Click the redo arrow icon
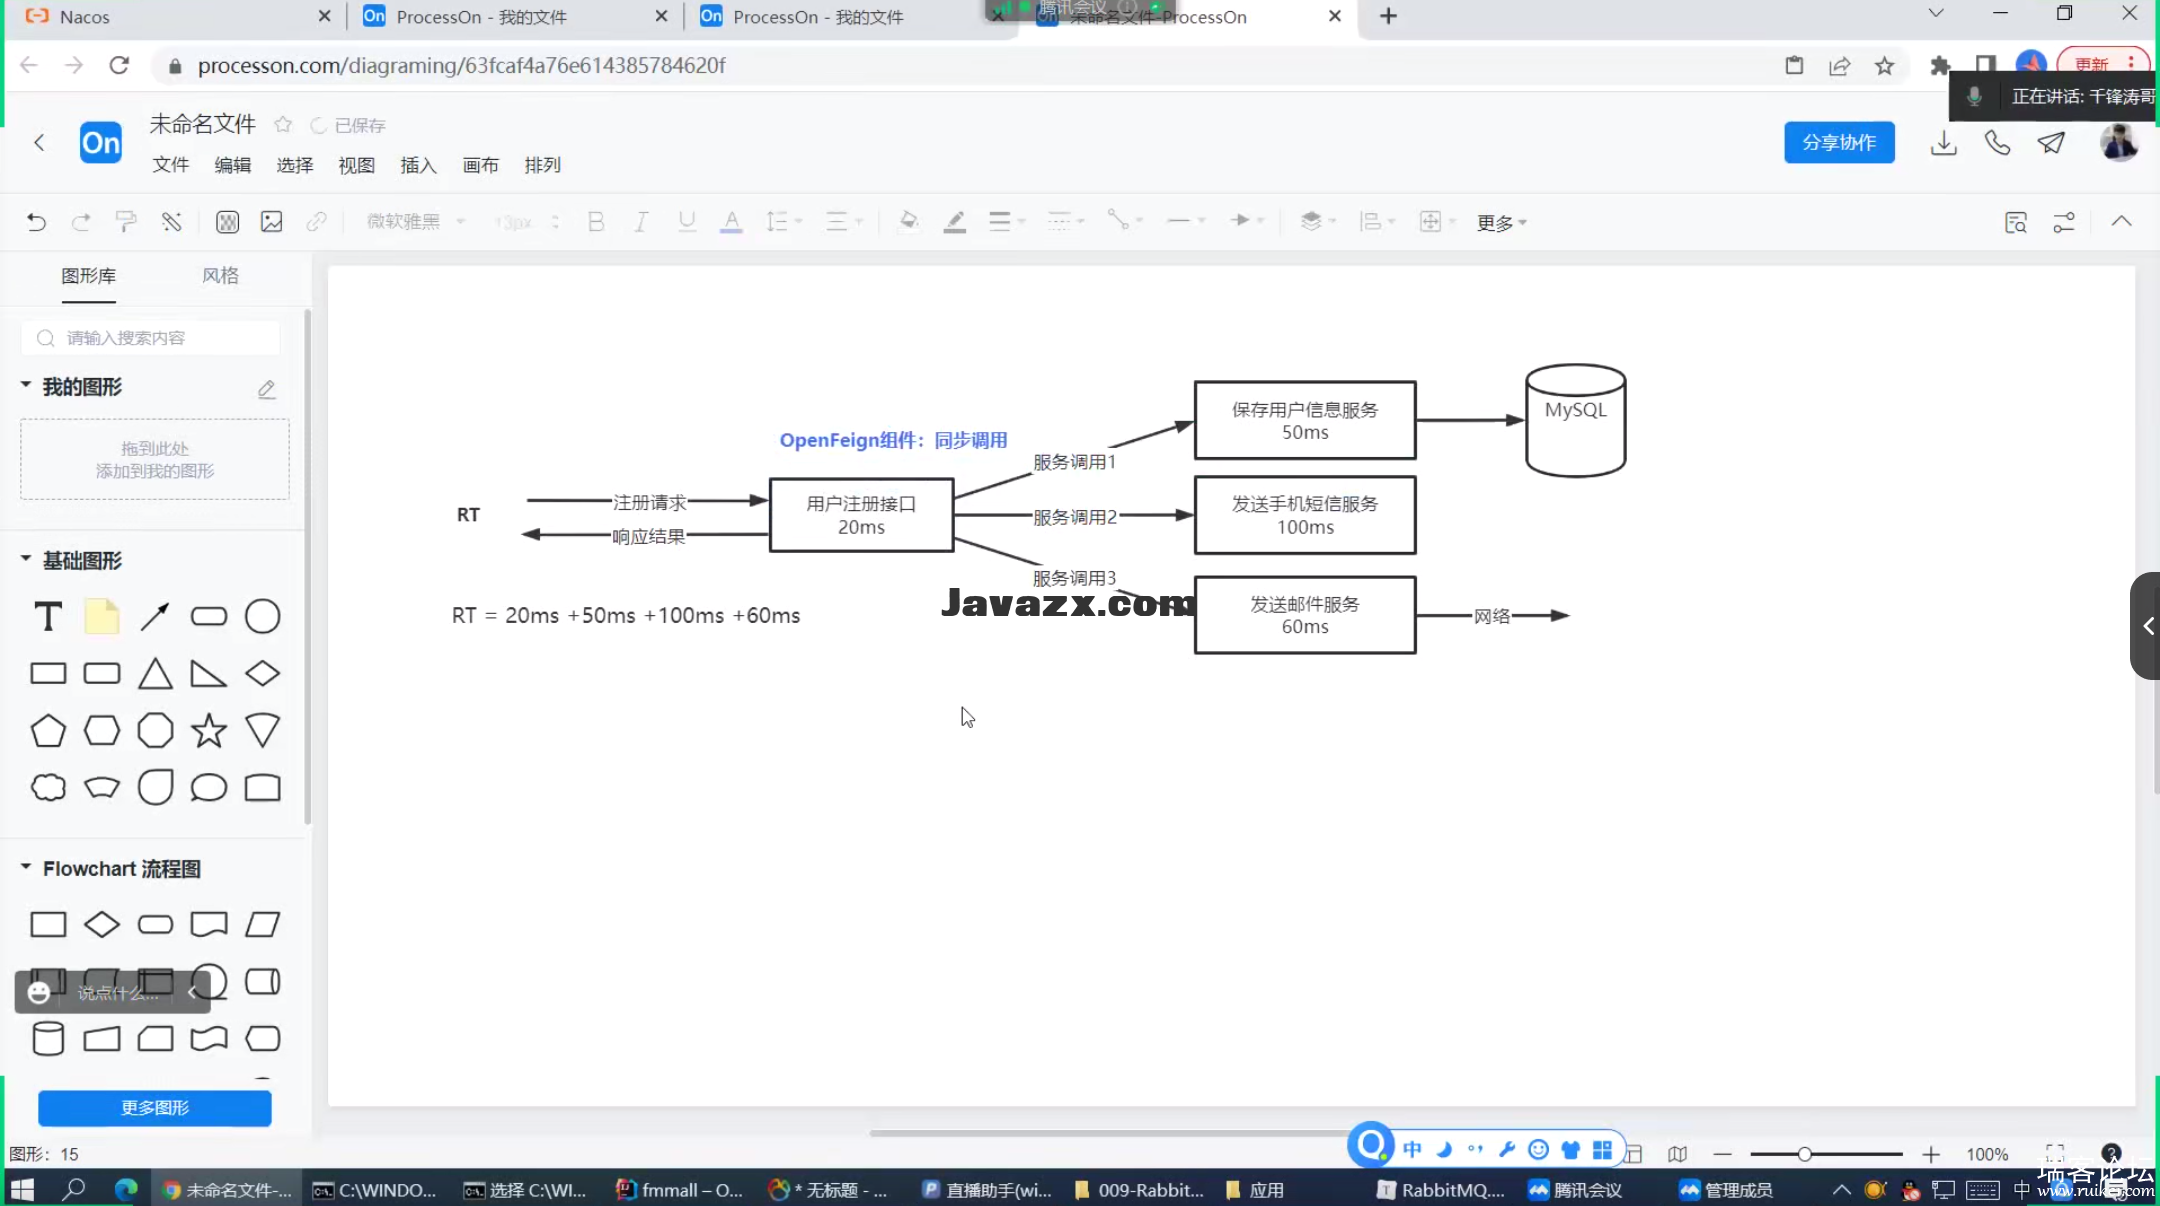The image size is (2160, 1206). 81,222
